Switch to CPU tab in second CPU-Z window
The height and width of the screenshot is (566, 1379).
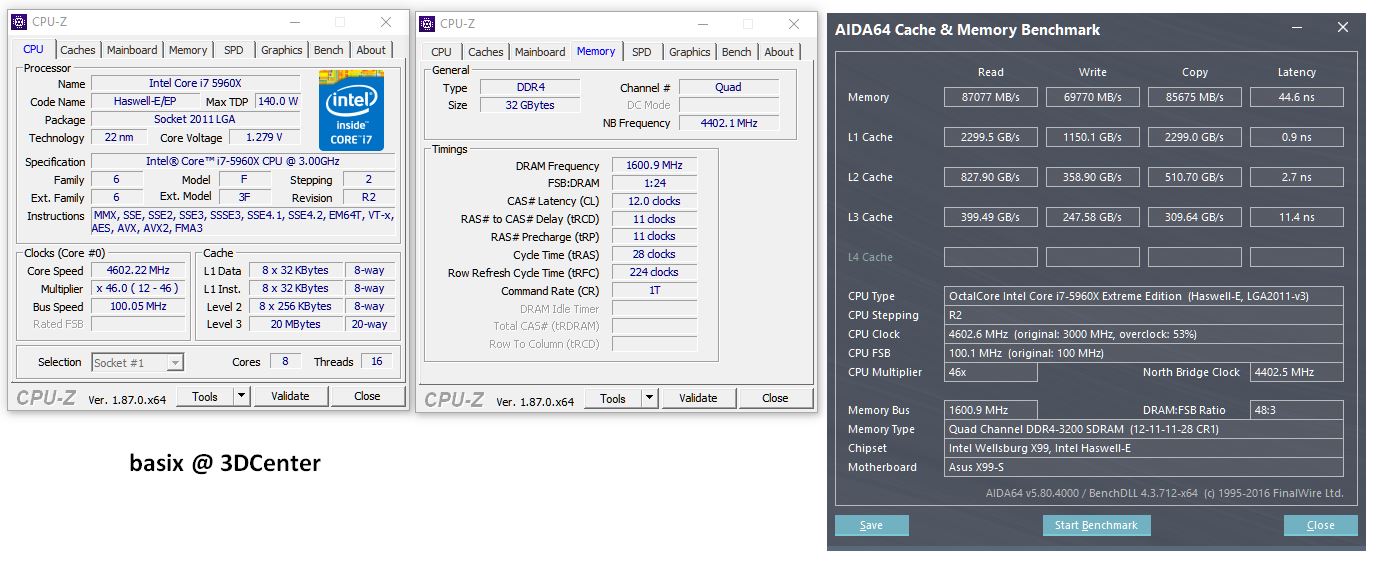pos(441,52)
